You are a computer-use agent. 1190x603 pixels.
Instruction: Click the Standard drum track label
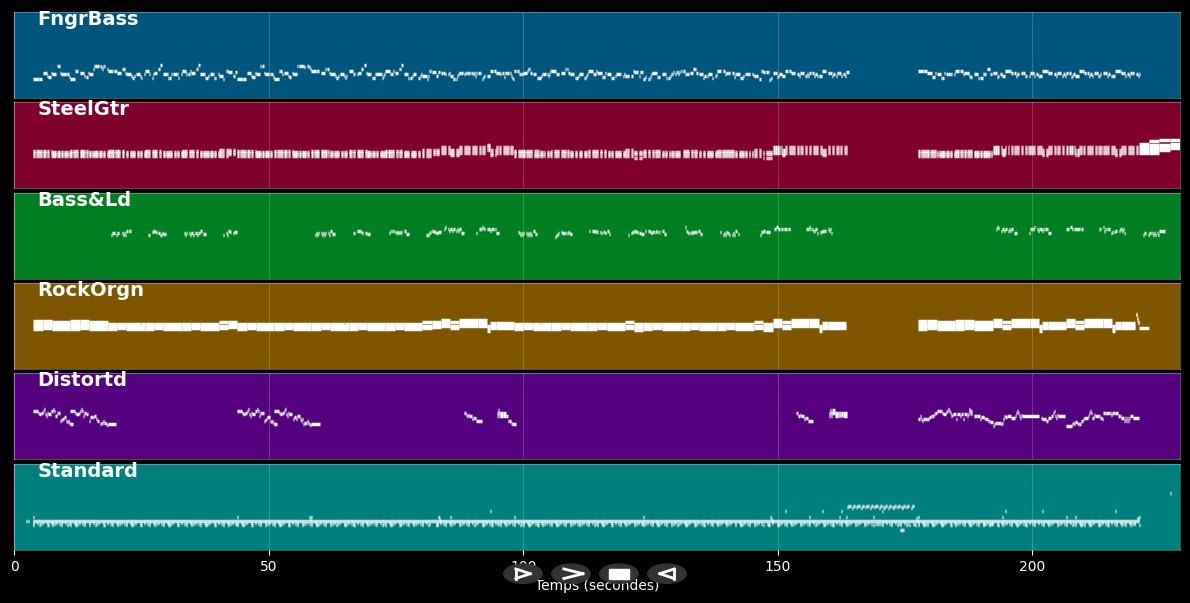[x=88, y=471]
